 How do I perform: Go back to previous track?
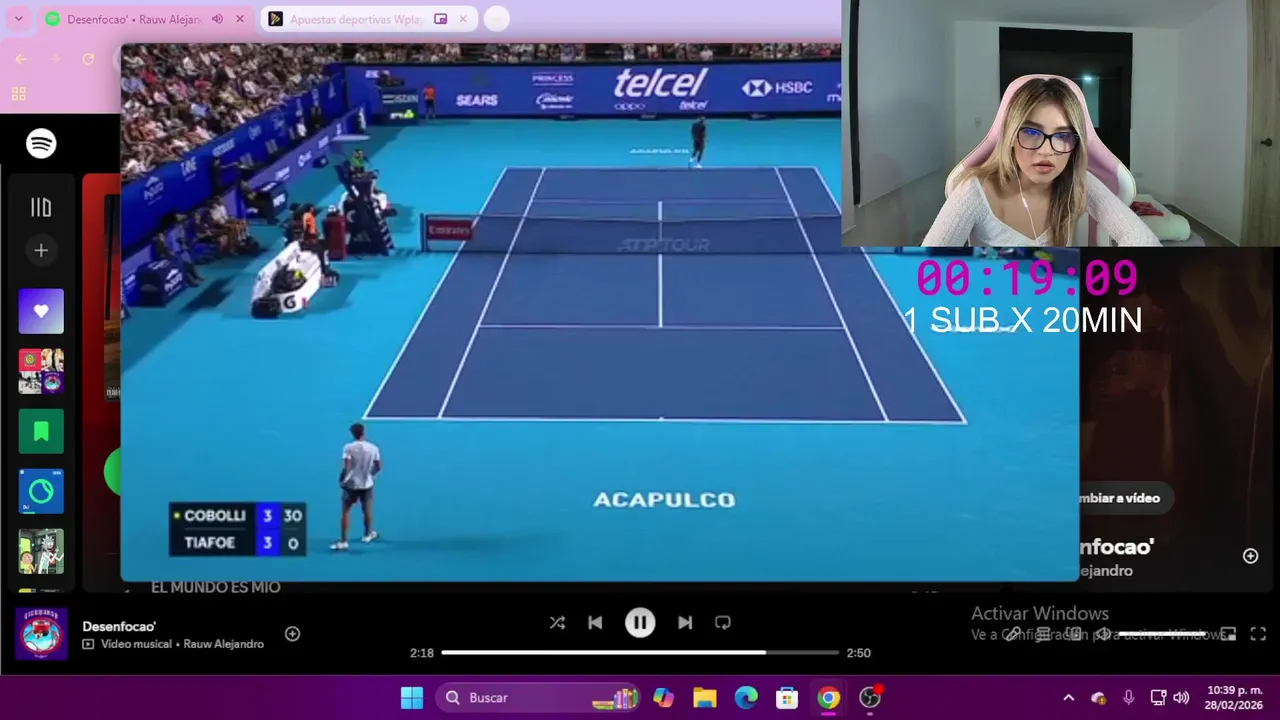pyautogui.click(x=595, y=622)
